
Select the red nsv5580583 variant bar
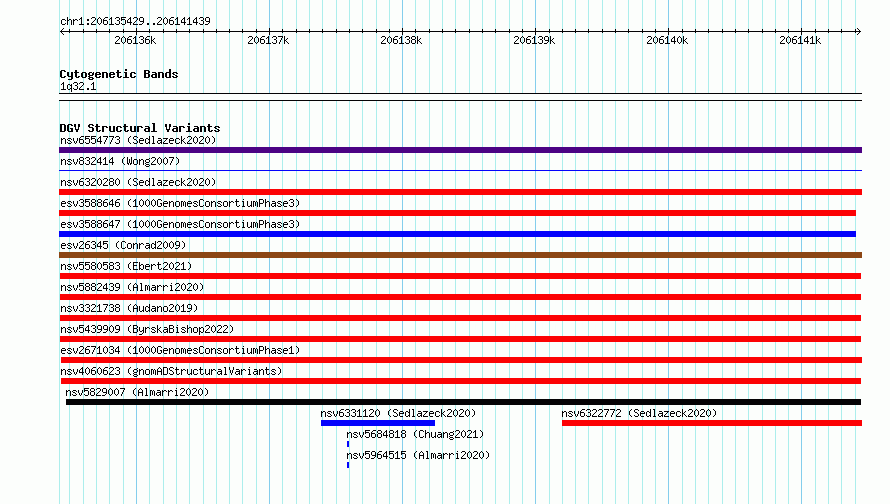click(460, 276)
